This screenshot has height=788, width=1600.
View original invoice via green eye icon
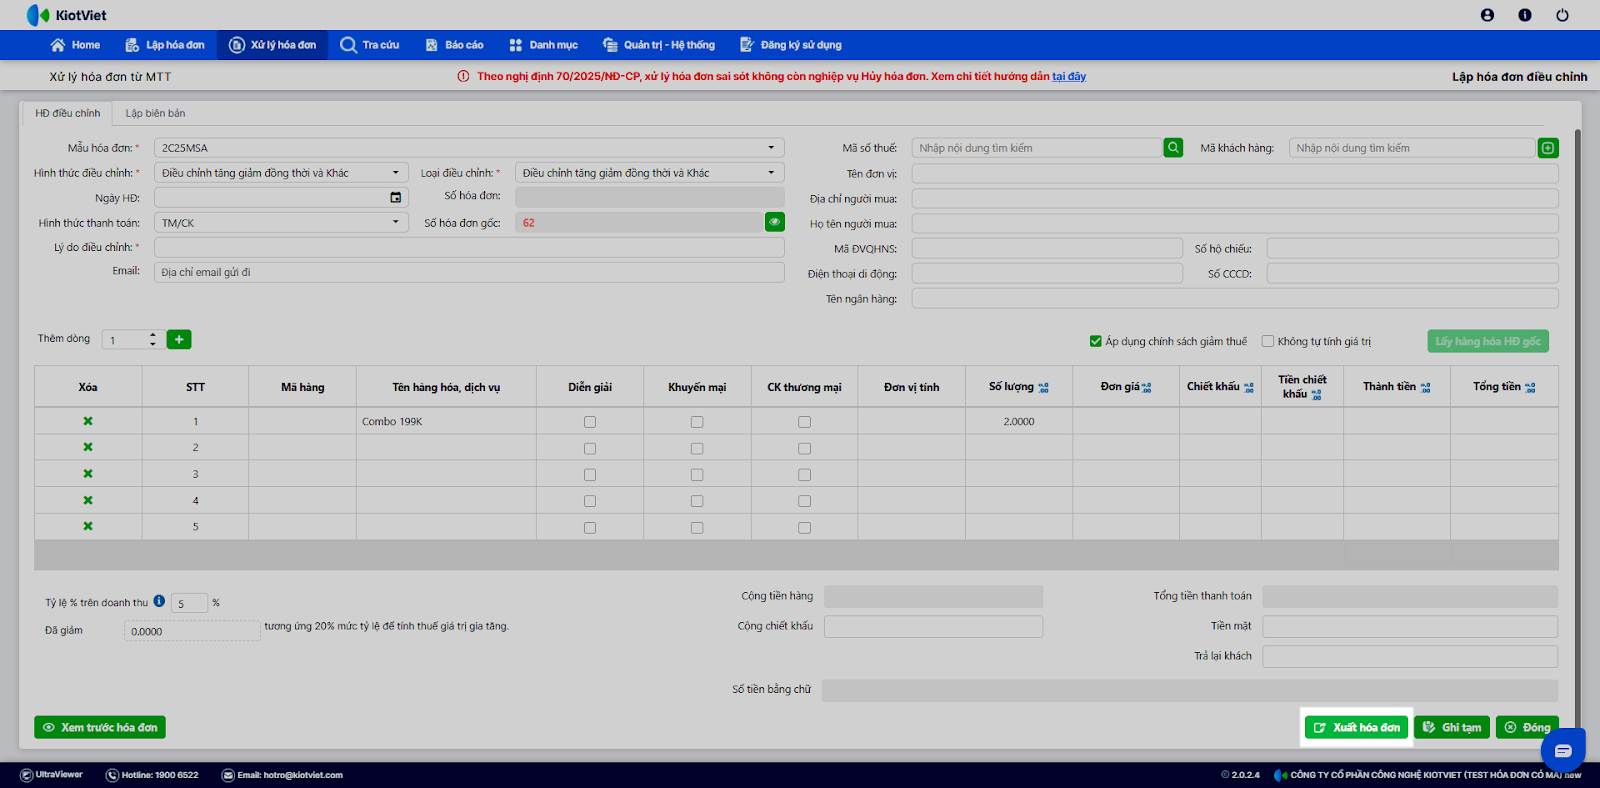point(774,222)
